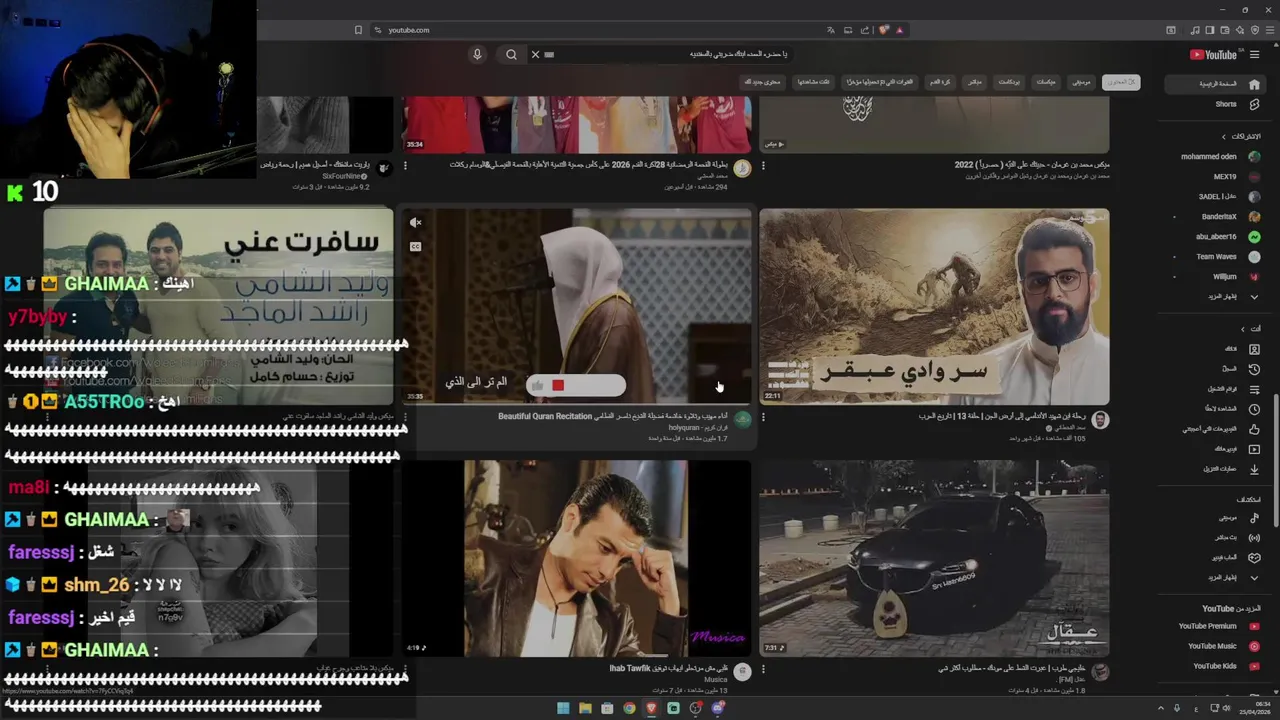Click the search magnifier button
1280x720 pixels.
(511, 54)
